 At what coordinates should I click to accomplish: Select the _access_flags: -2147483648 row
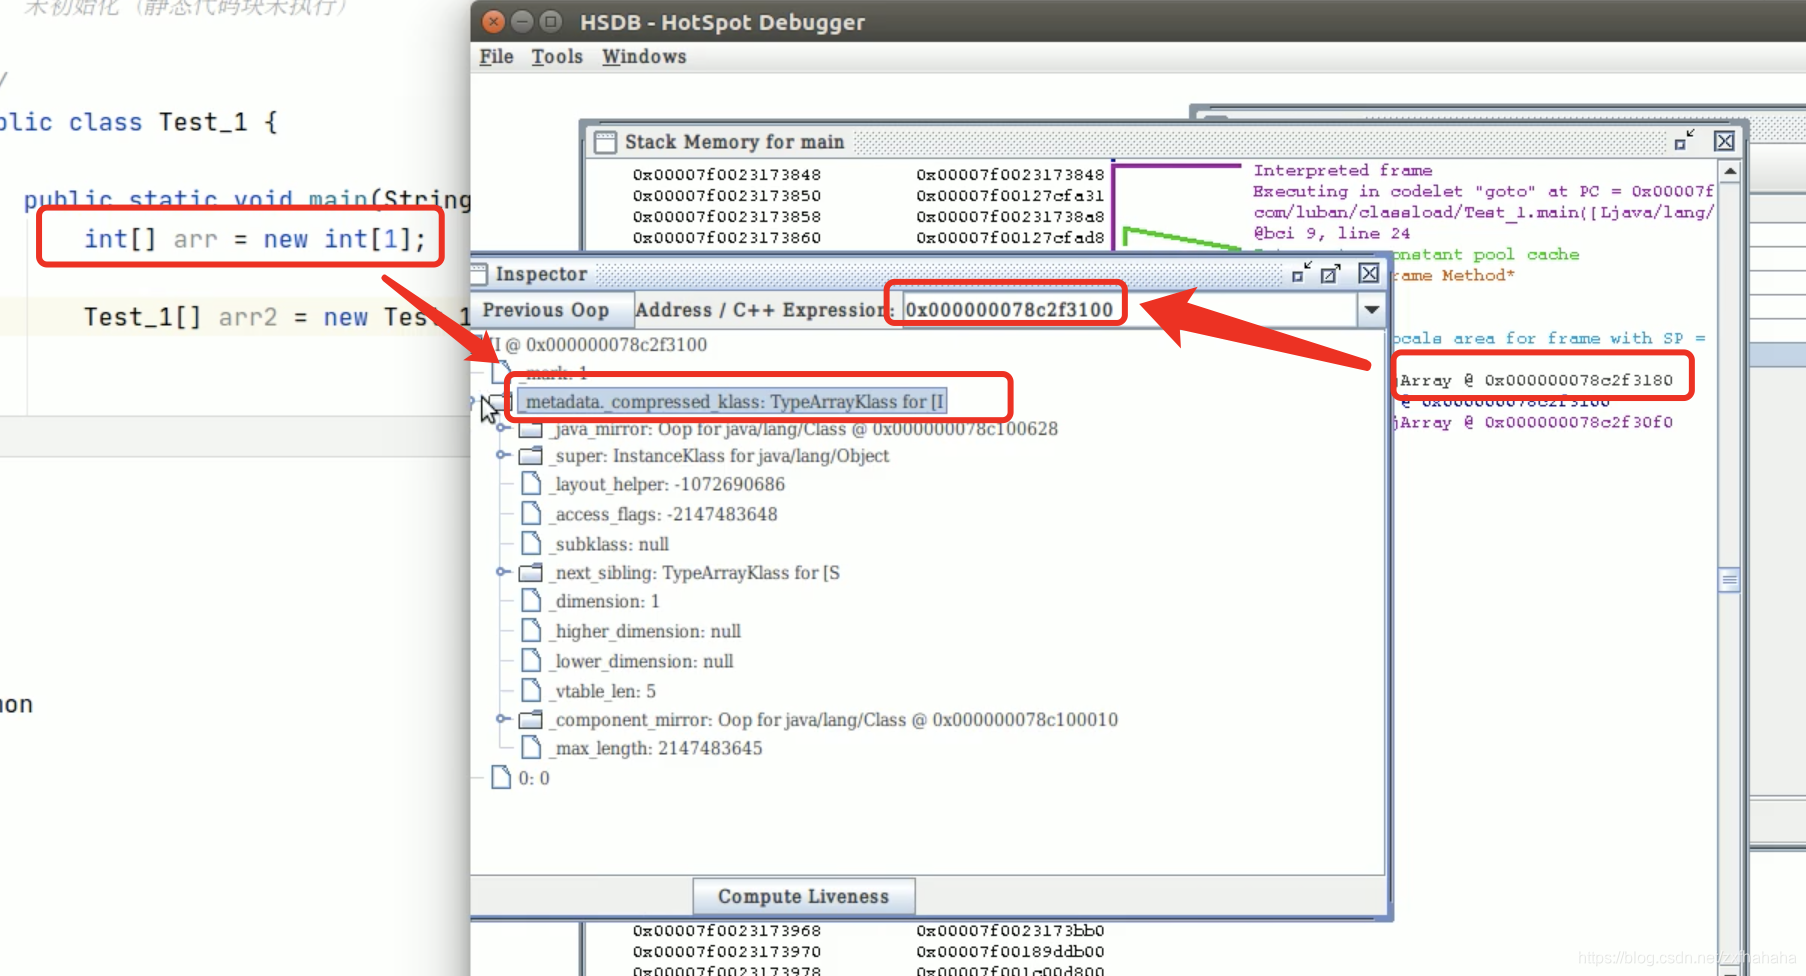pyautogui.click(x=665, y=514)
